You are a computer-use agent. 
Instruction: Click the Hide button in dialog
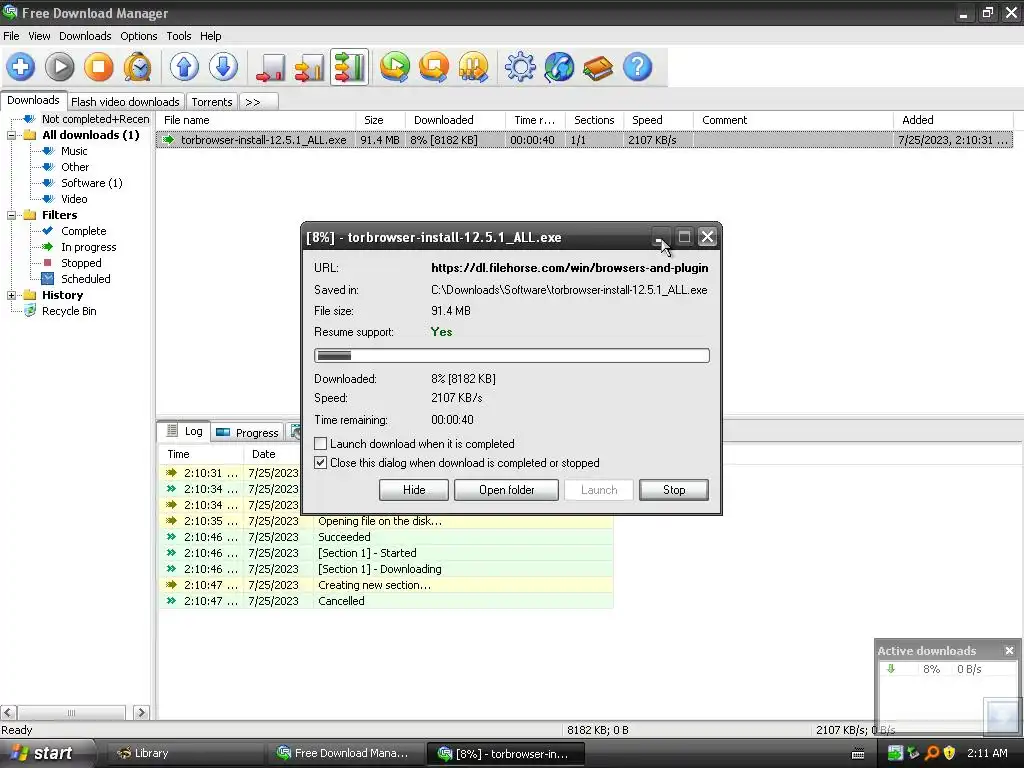(414, 490)
